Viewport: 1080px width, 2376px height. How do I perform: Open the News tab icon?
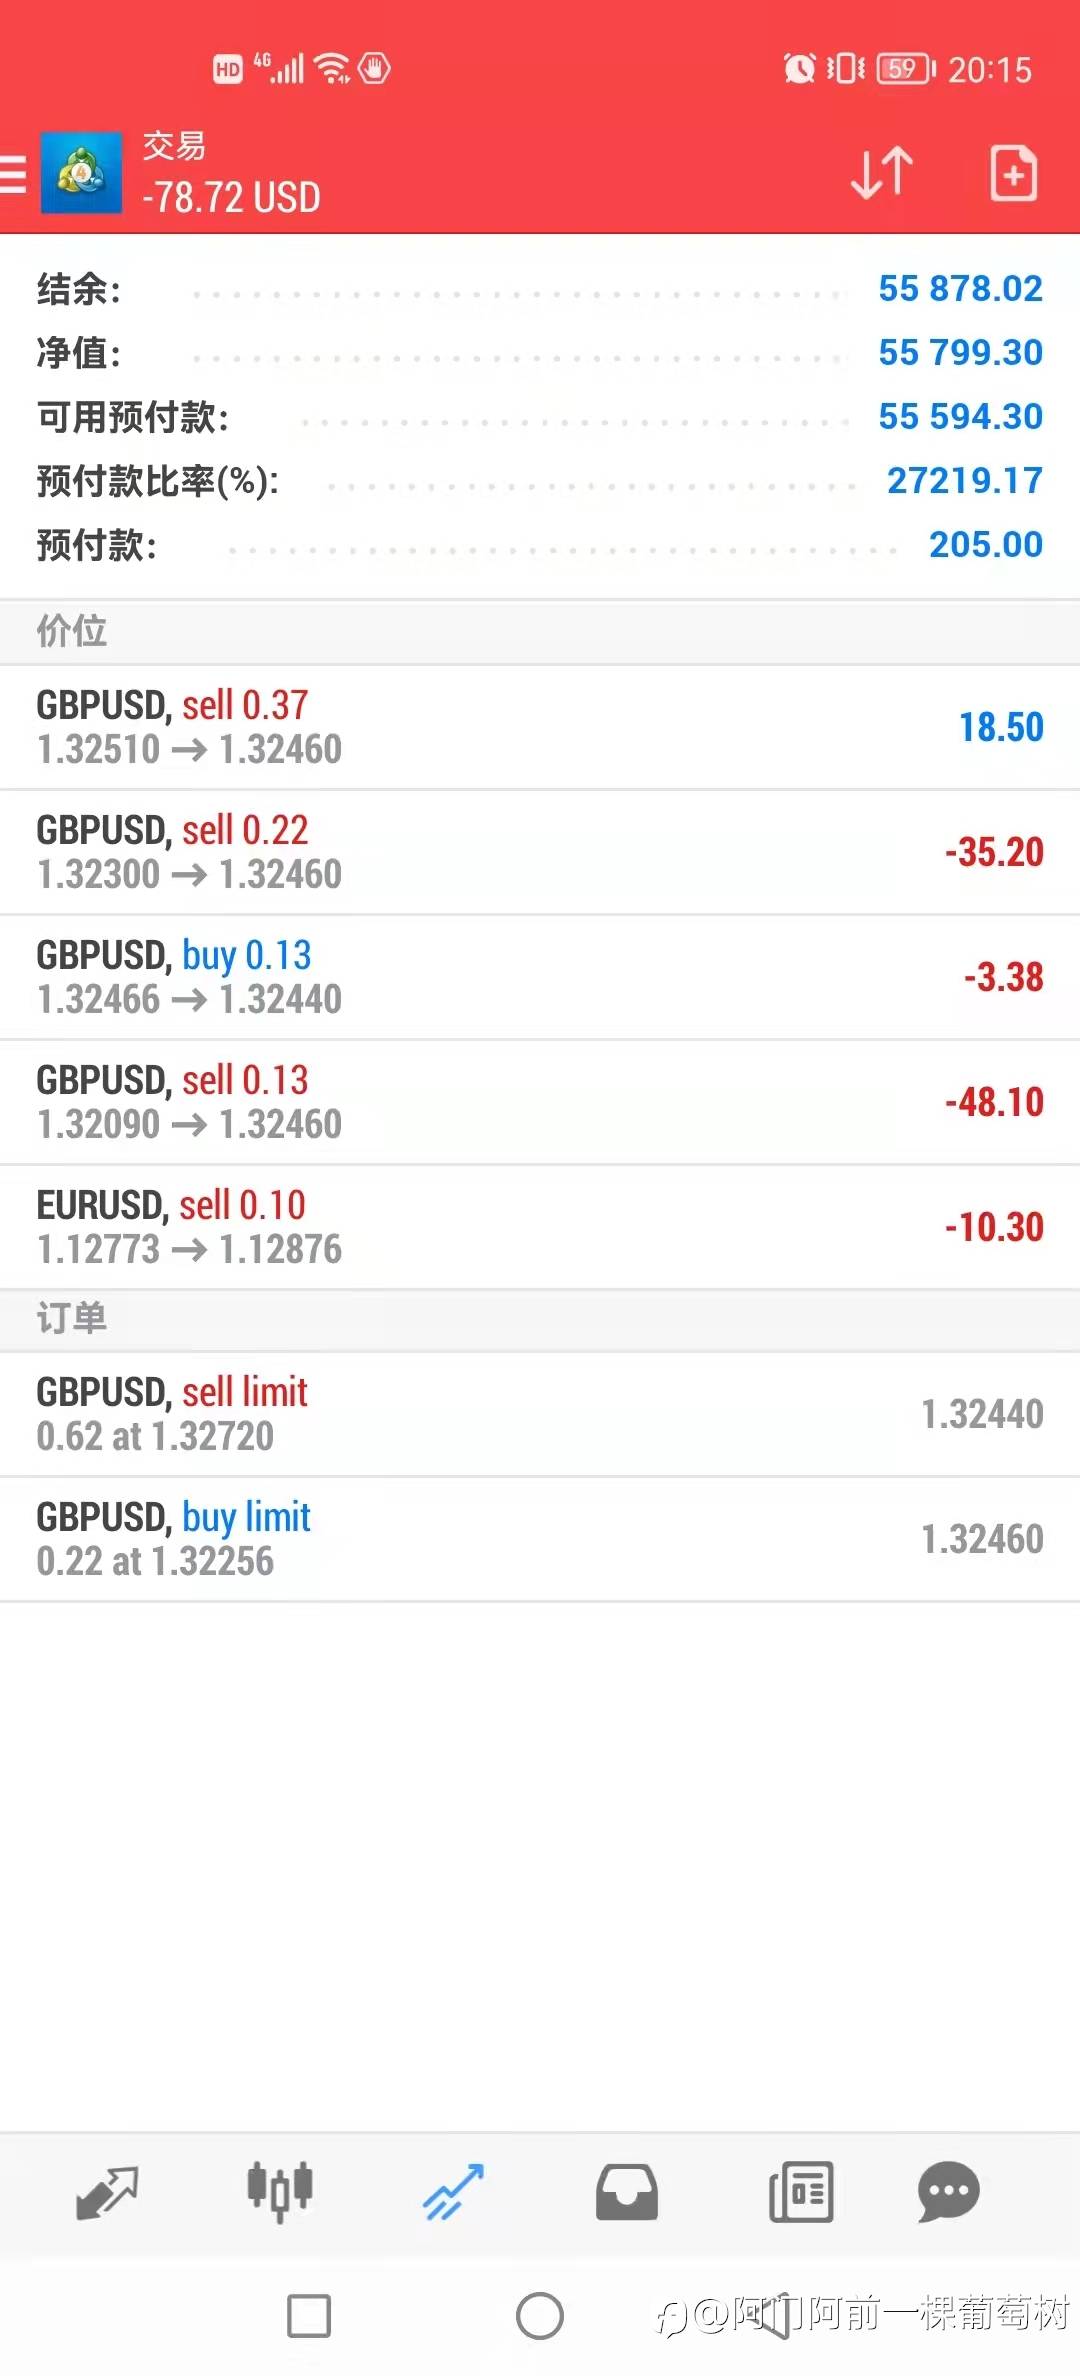pos(800,2192)
